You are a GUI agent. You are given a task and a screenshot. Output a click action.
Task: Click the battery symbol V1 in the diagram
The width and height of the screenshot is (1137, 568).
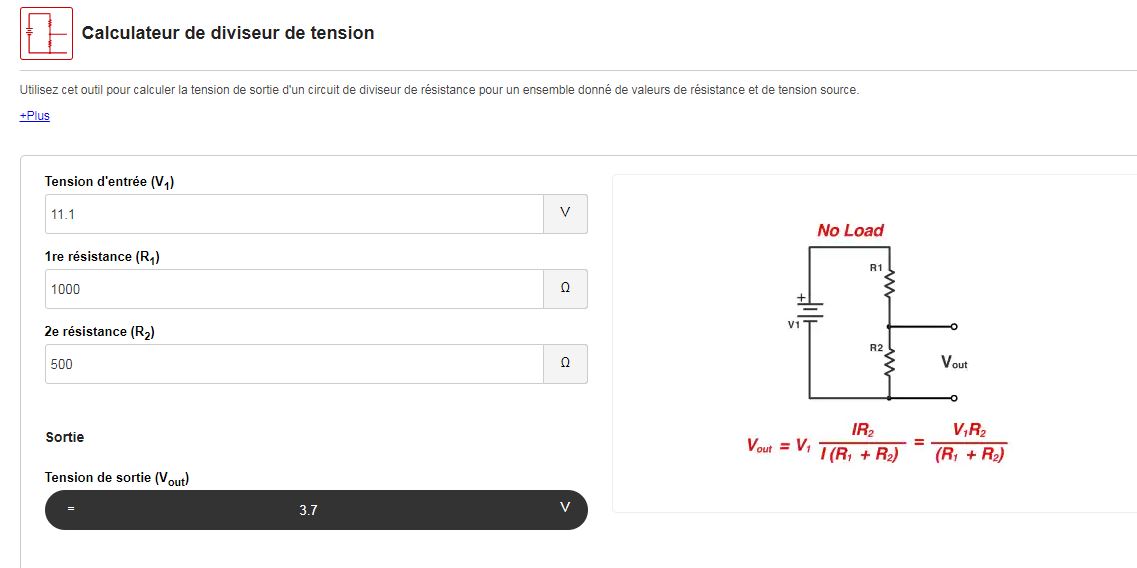pos(809,312)
